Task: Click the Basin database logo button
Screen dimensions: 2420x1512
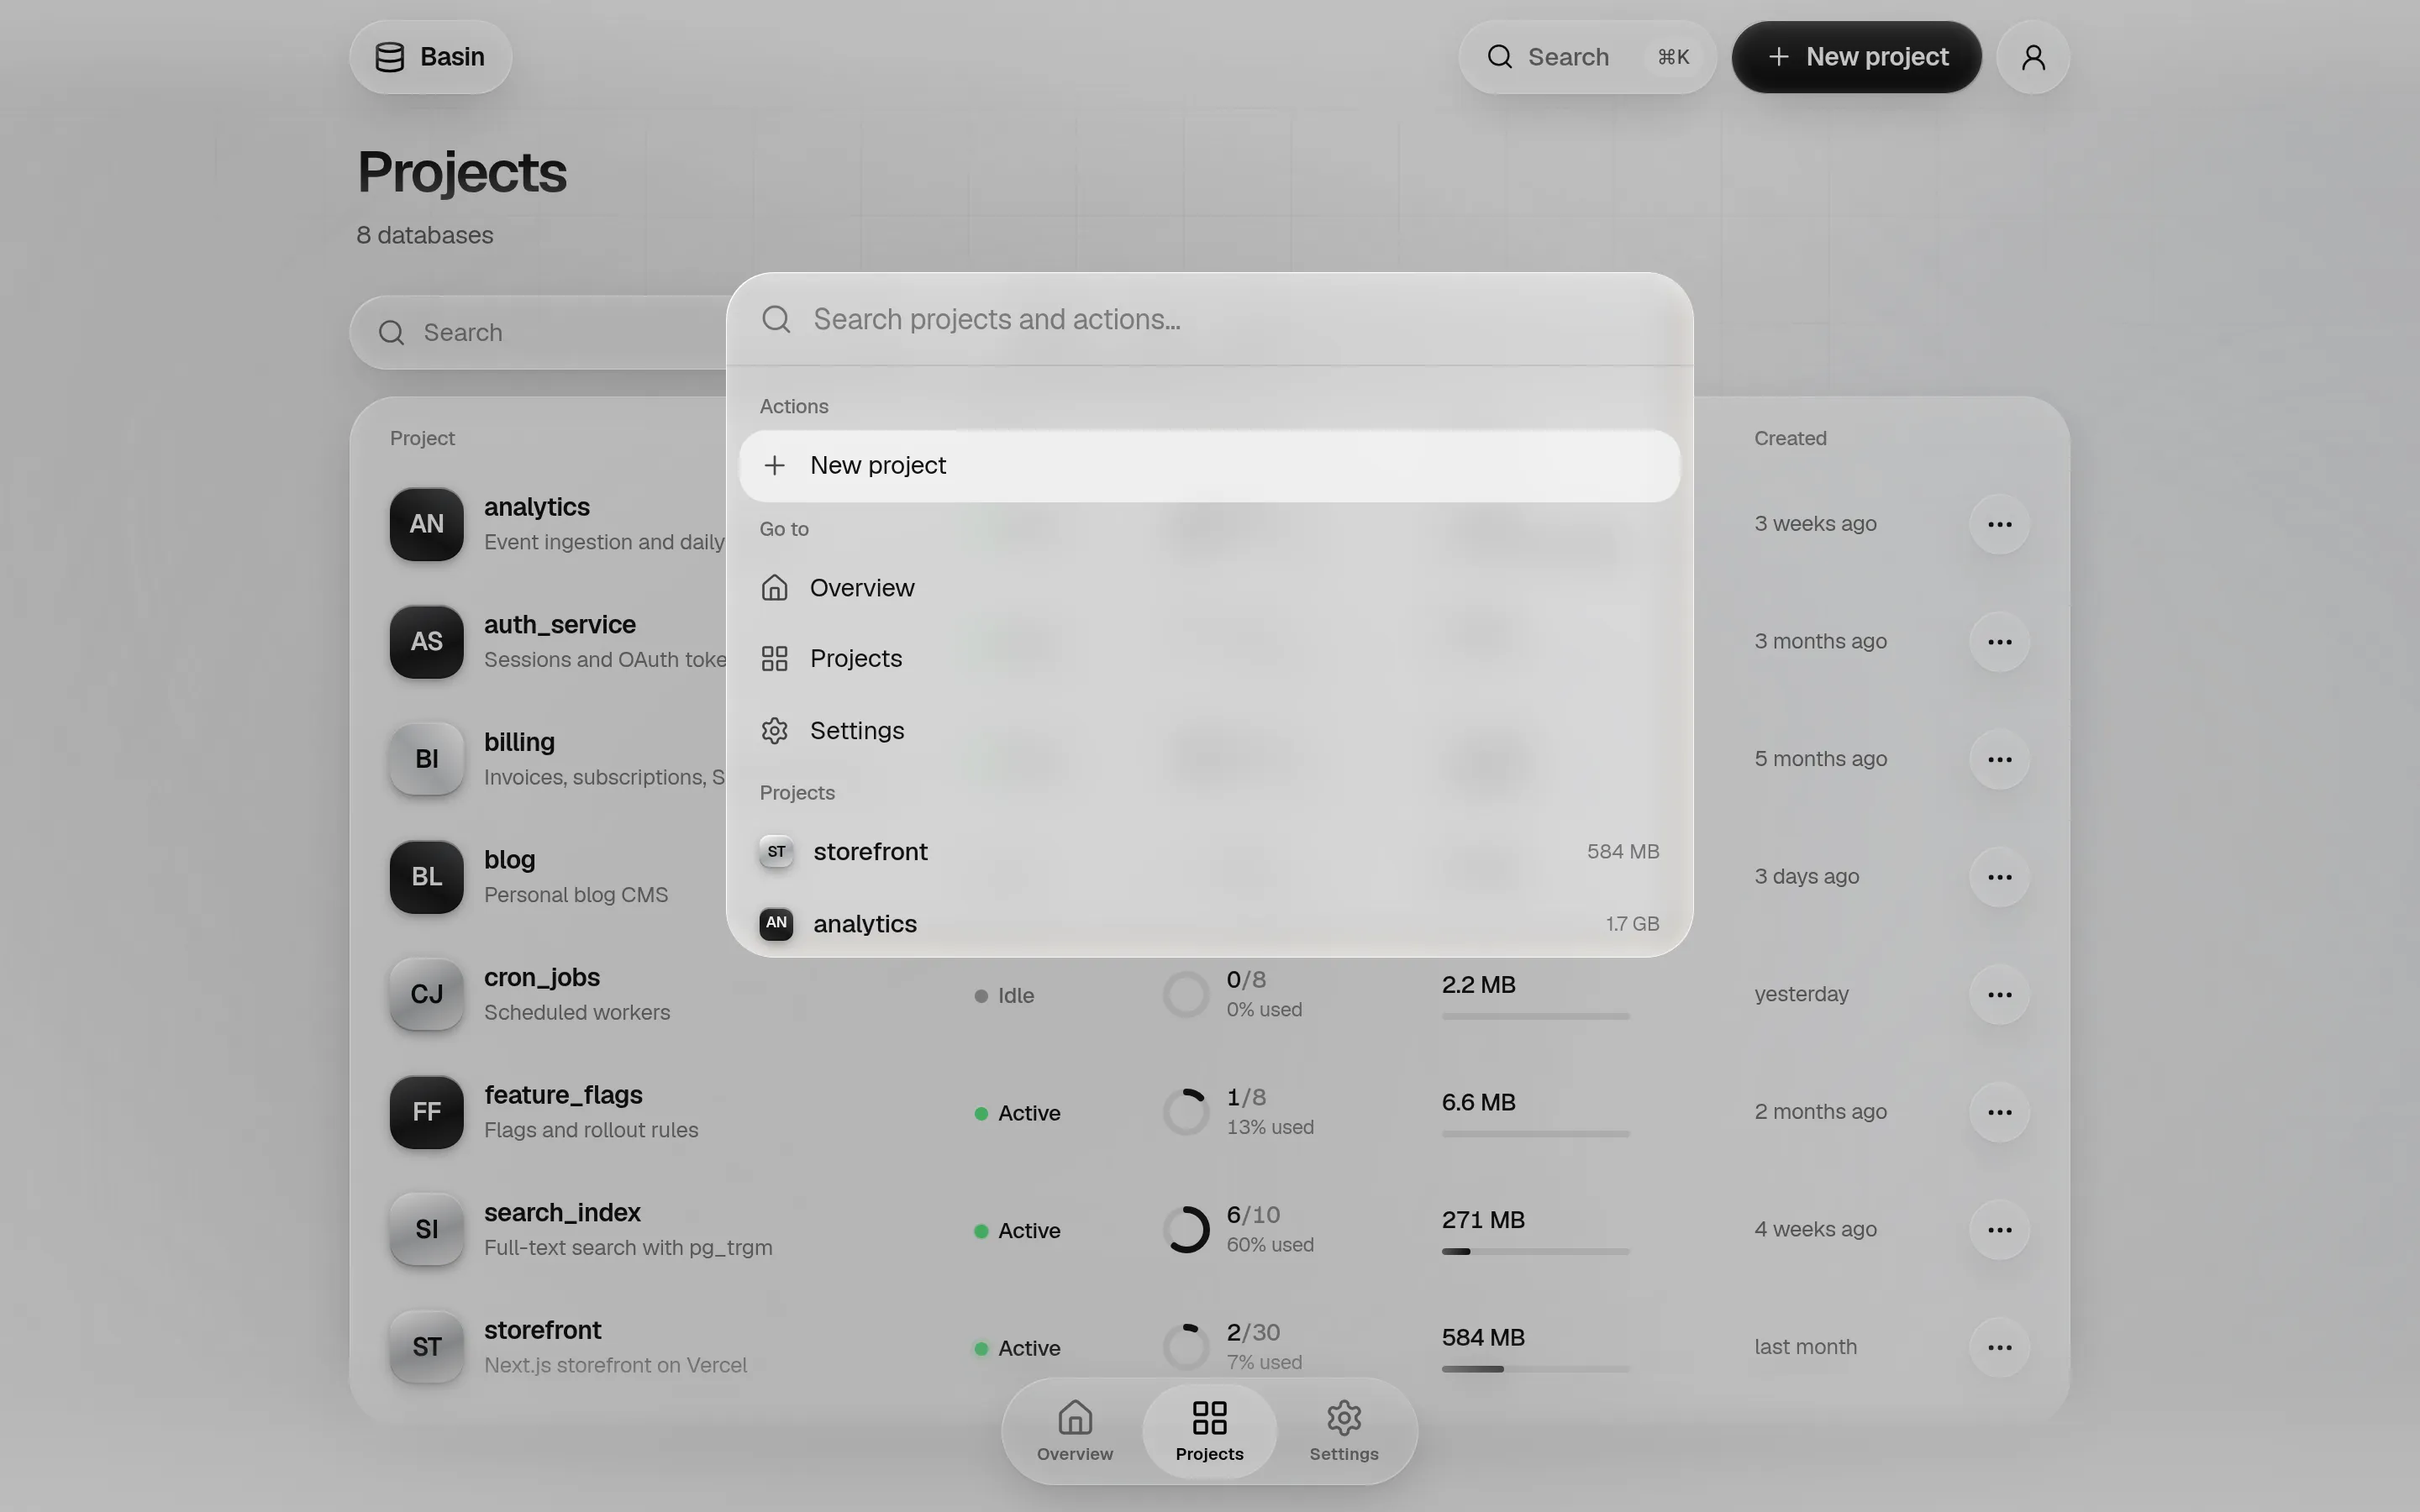Action: click(430, 57)
